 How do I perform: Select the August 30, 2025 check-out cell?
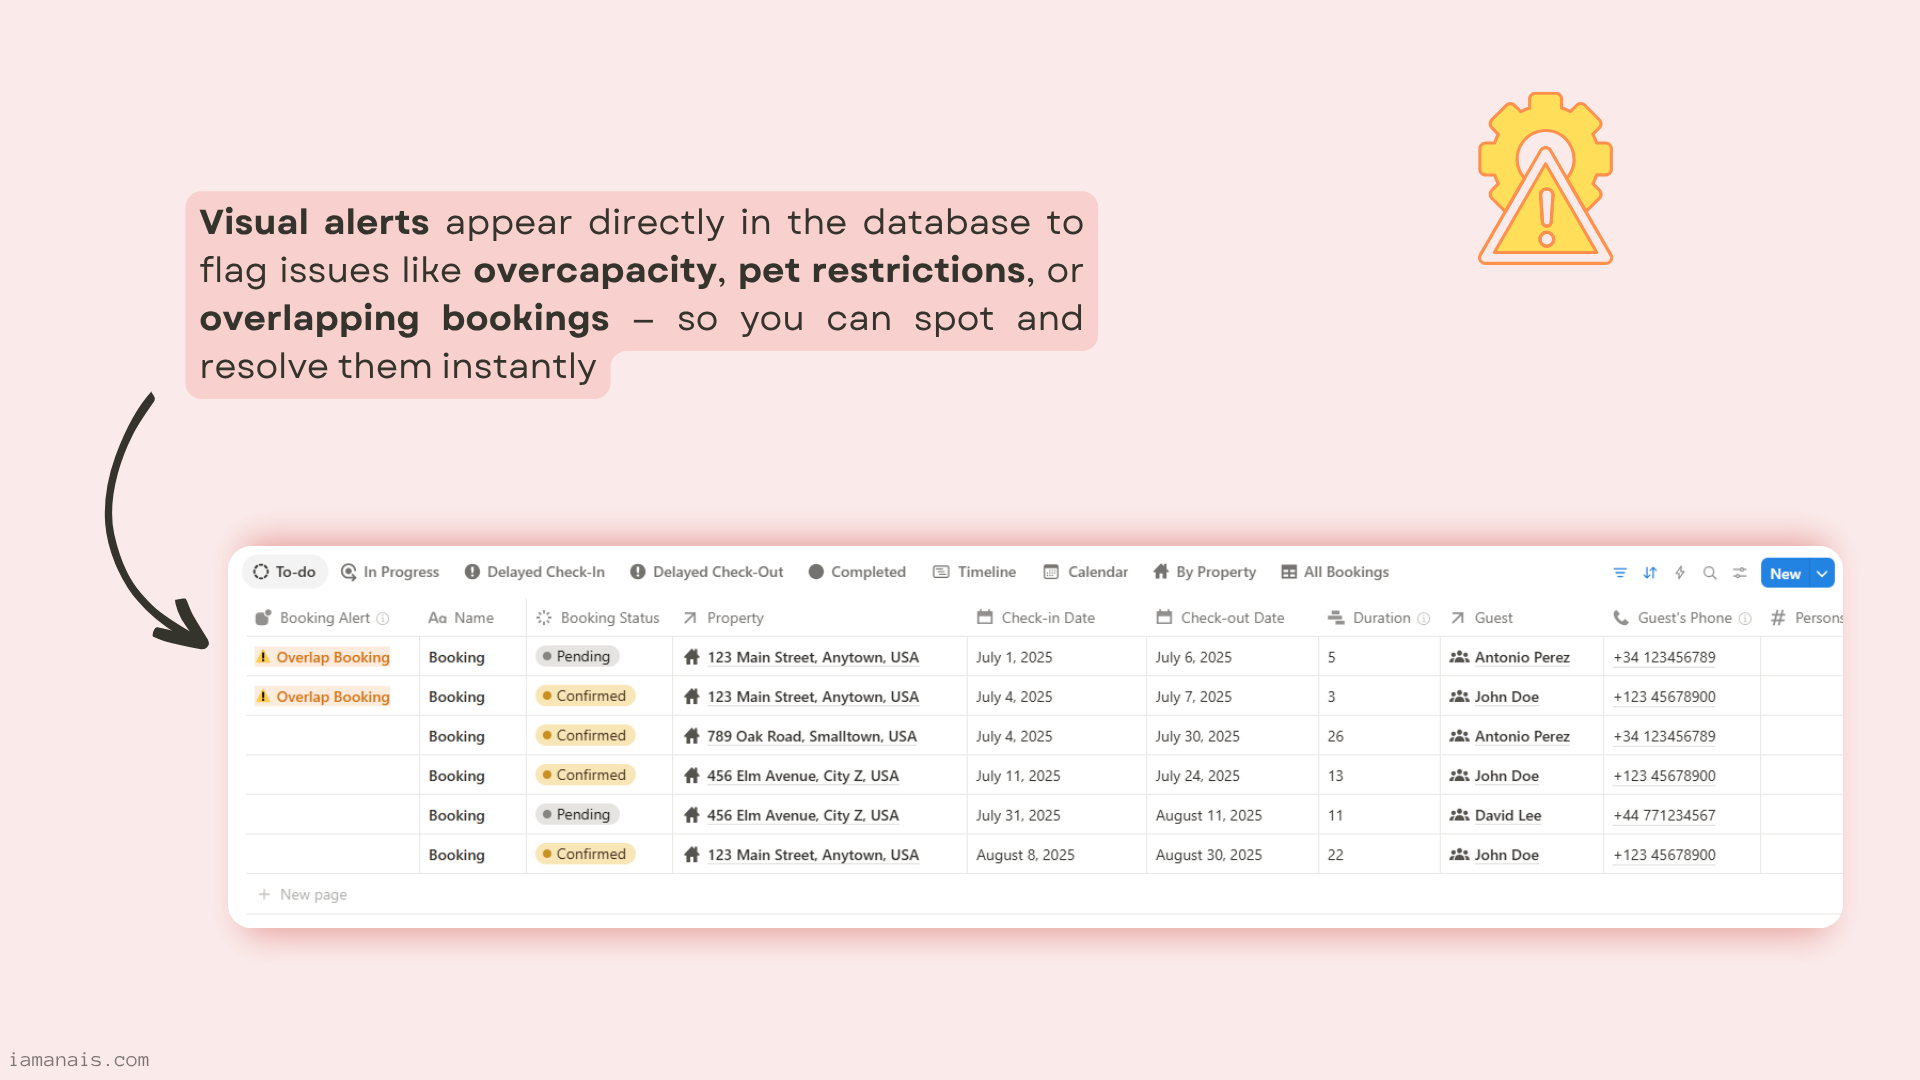point(1232,855)
